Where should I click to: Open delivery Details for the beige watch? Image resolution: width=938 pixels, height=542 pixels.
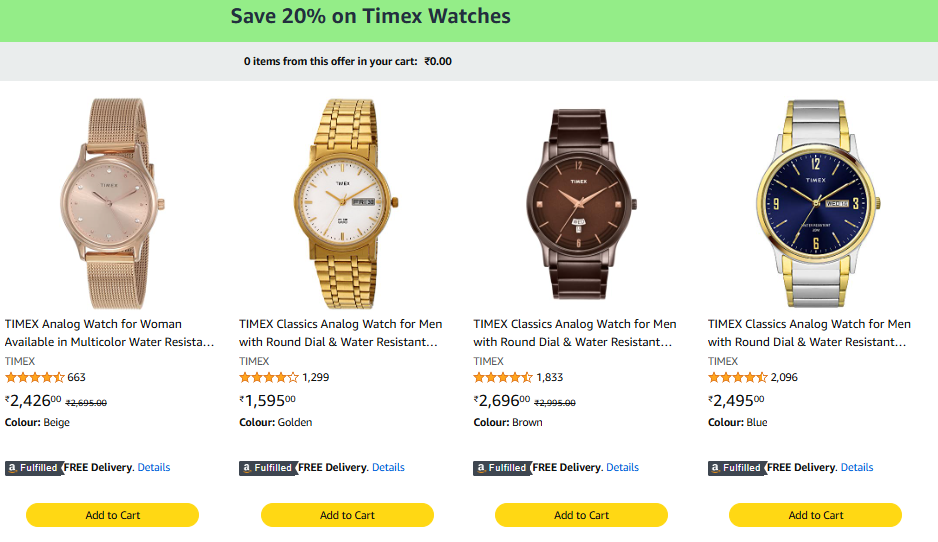(154, 468)
